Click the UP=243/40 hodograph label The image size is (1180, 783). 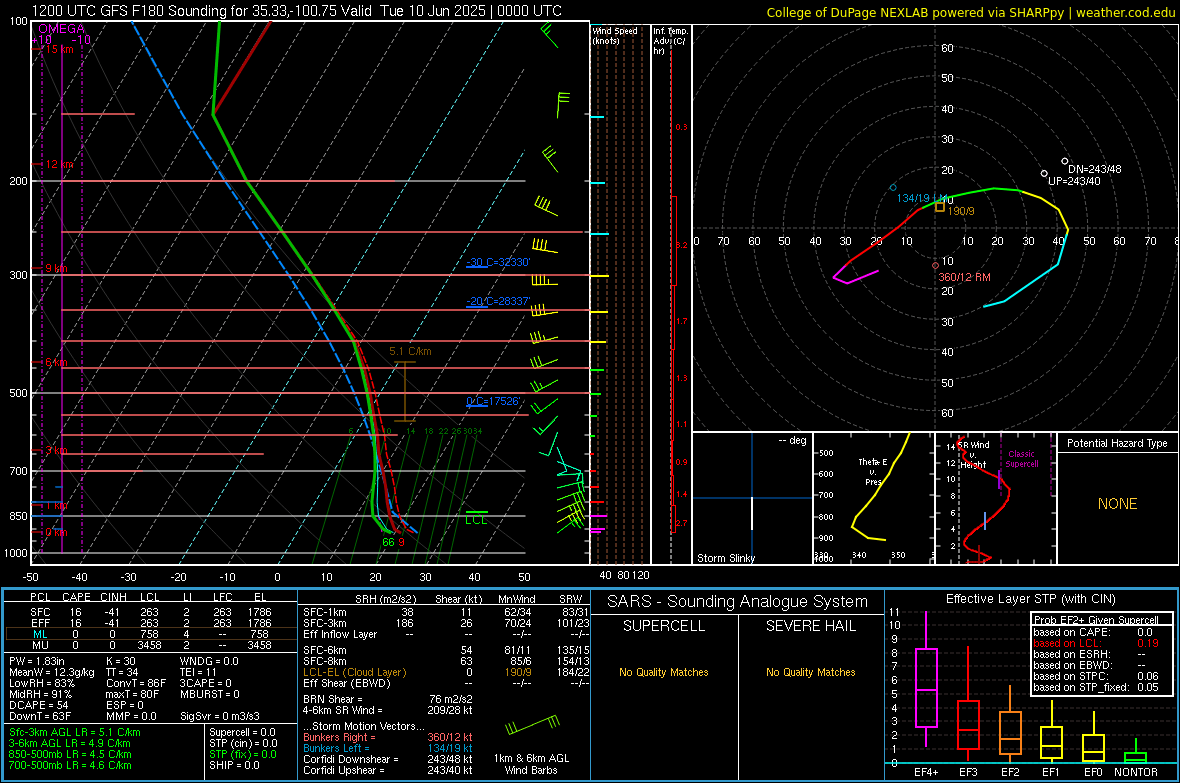click(x=1074, y=181)
